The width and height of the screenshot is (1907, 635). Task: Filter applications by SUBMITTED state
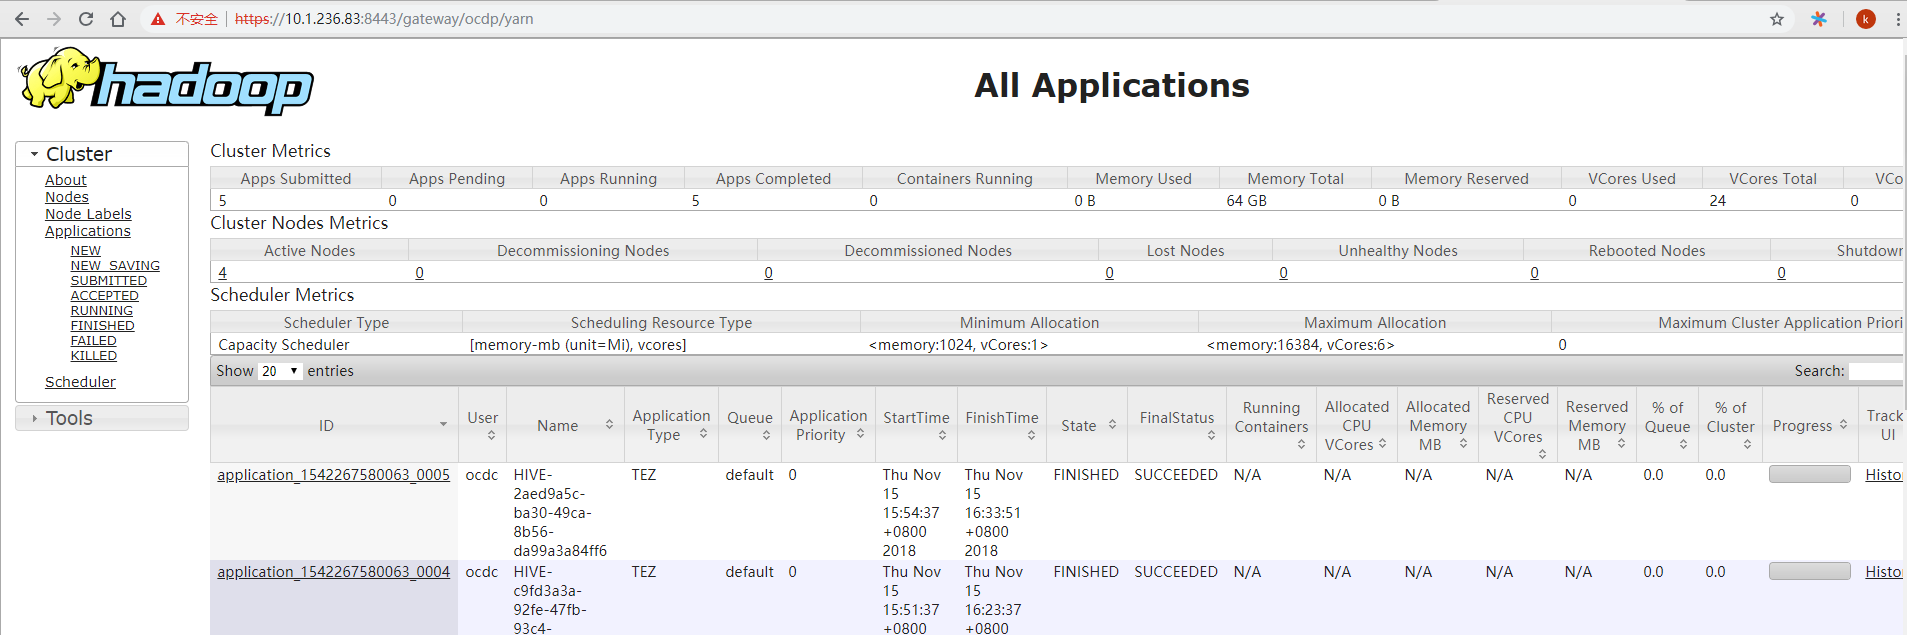[109, 281]
